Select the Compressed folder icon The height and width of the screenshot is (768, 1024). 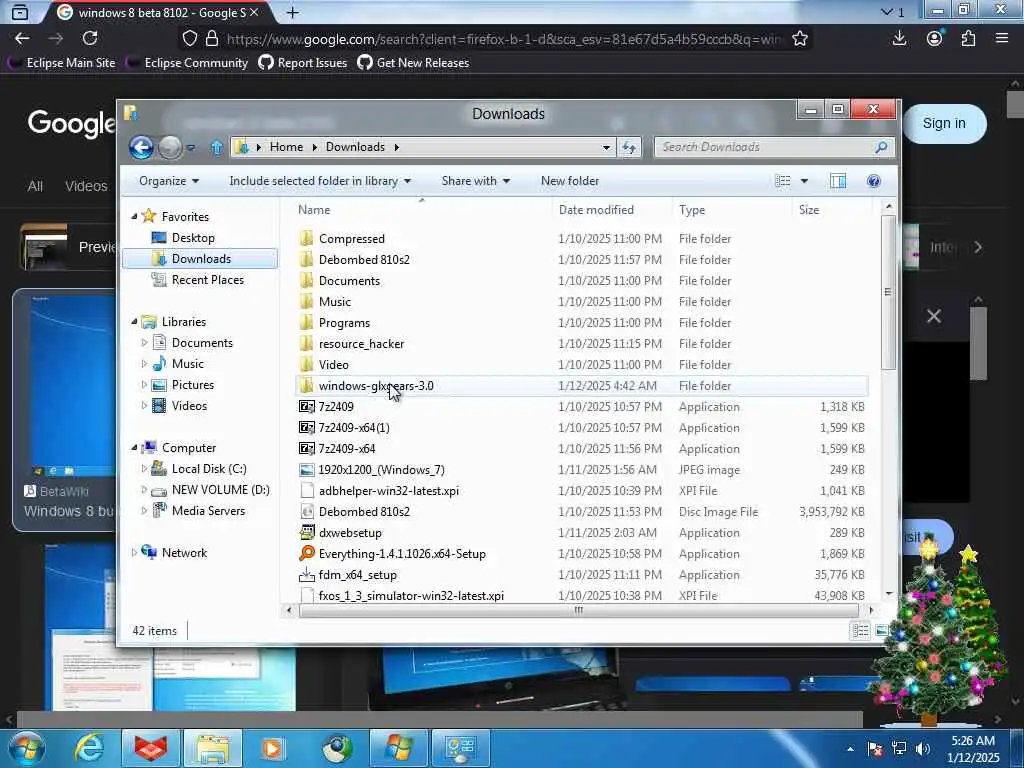[306, 238]
